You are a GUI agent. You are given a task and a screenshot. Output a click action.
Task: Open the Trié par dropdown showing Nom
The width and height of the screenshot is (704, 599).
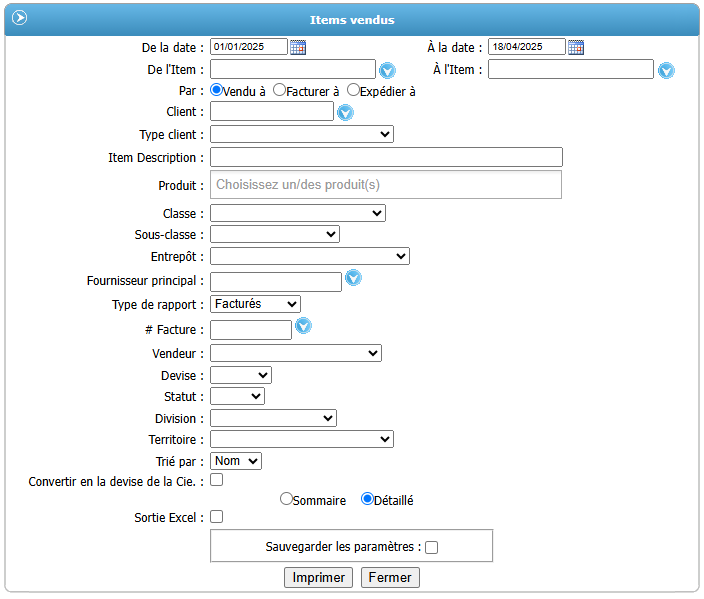(236, 461)
